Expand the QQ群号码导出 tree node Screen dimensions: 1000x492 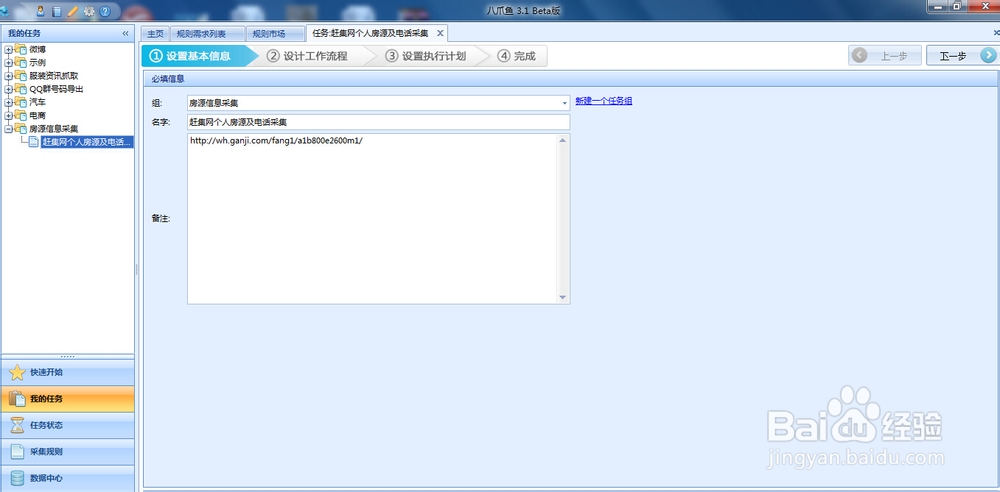tap(8, 89)
